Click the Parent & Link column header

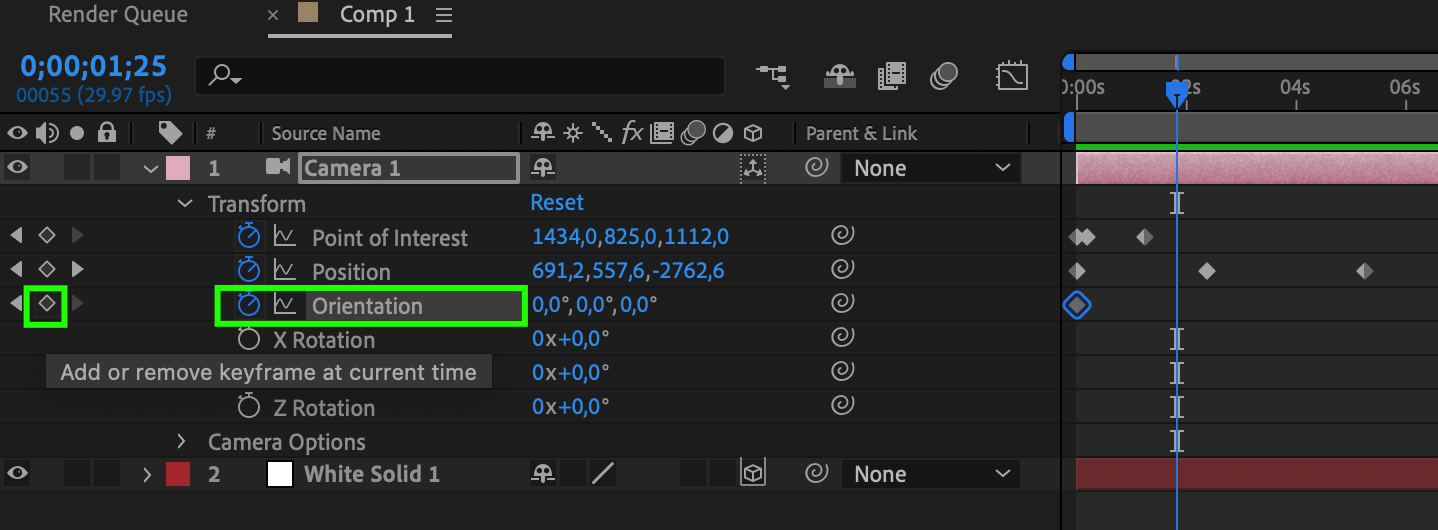(x=862, y=133)
